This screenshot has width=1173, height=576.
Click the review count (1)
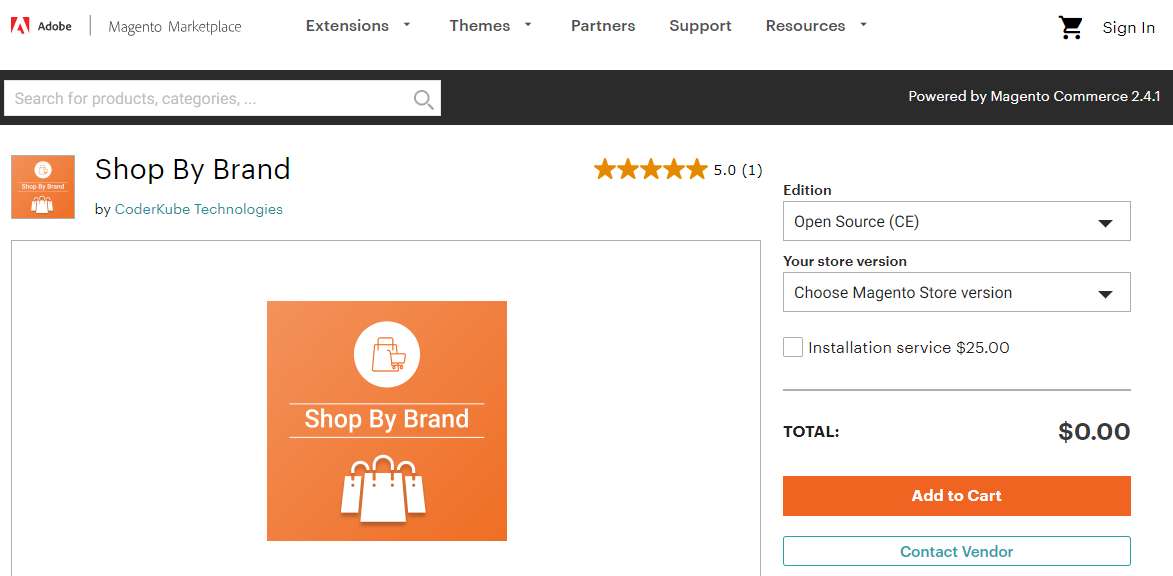[752, 171]
